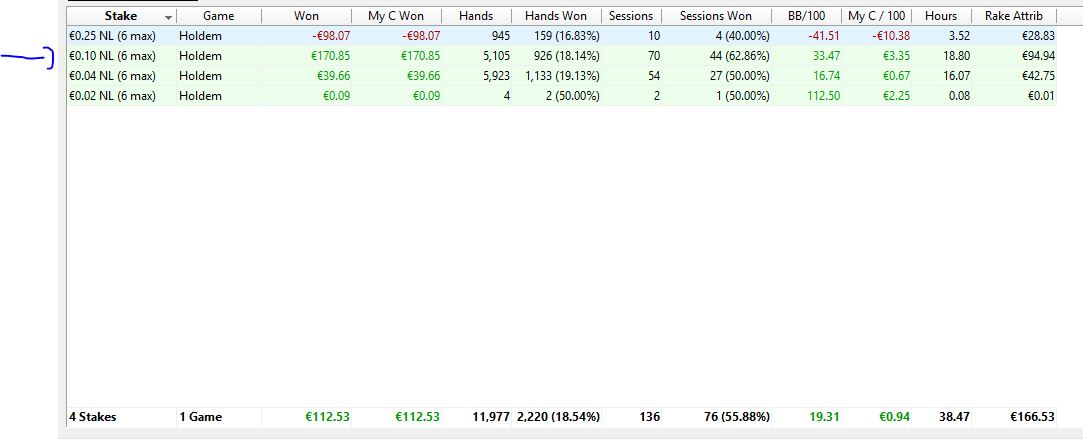1083x439 pixels.
Task: Click the 1,133 (19.13%) hands won cell
Action: (x=562, y=76)
